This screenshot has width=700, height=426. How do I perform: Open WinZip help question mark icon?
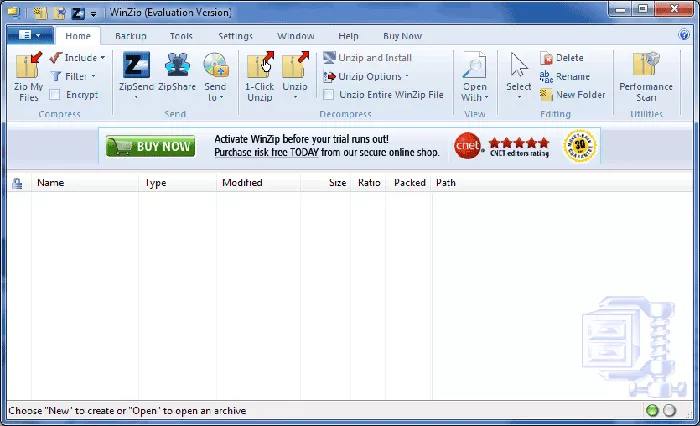point(684,34)
